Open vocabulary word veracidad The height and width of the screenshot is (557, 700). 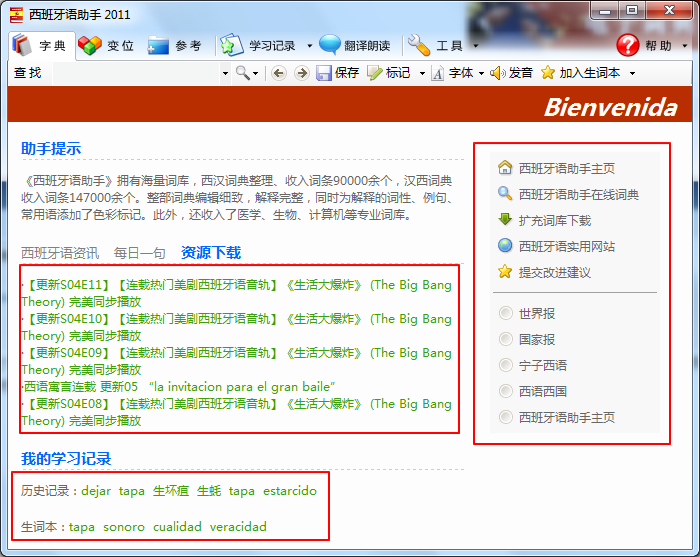point(238,527)
